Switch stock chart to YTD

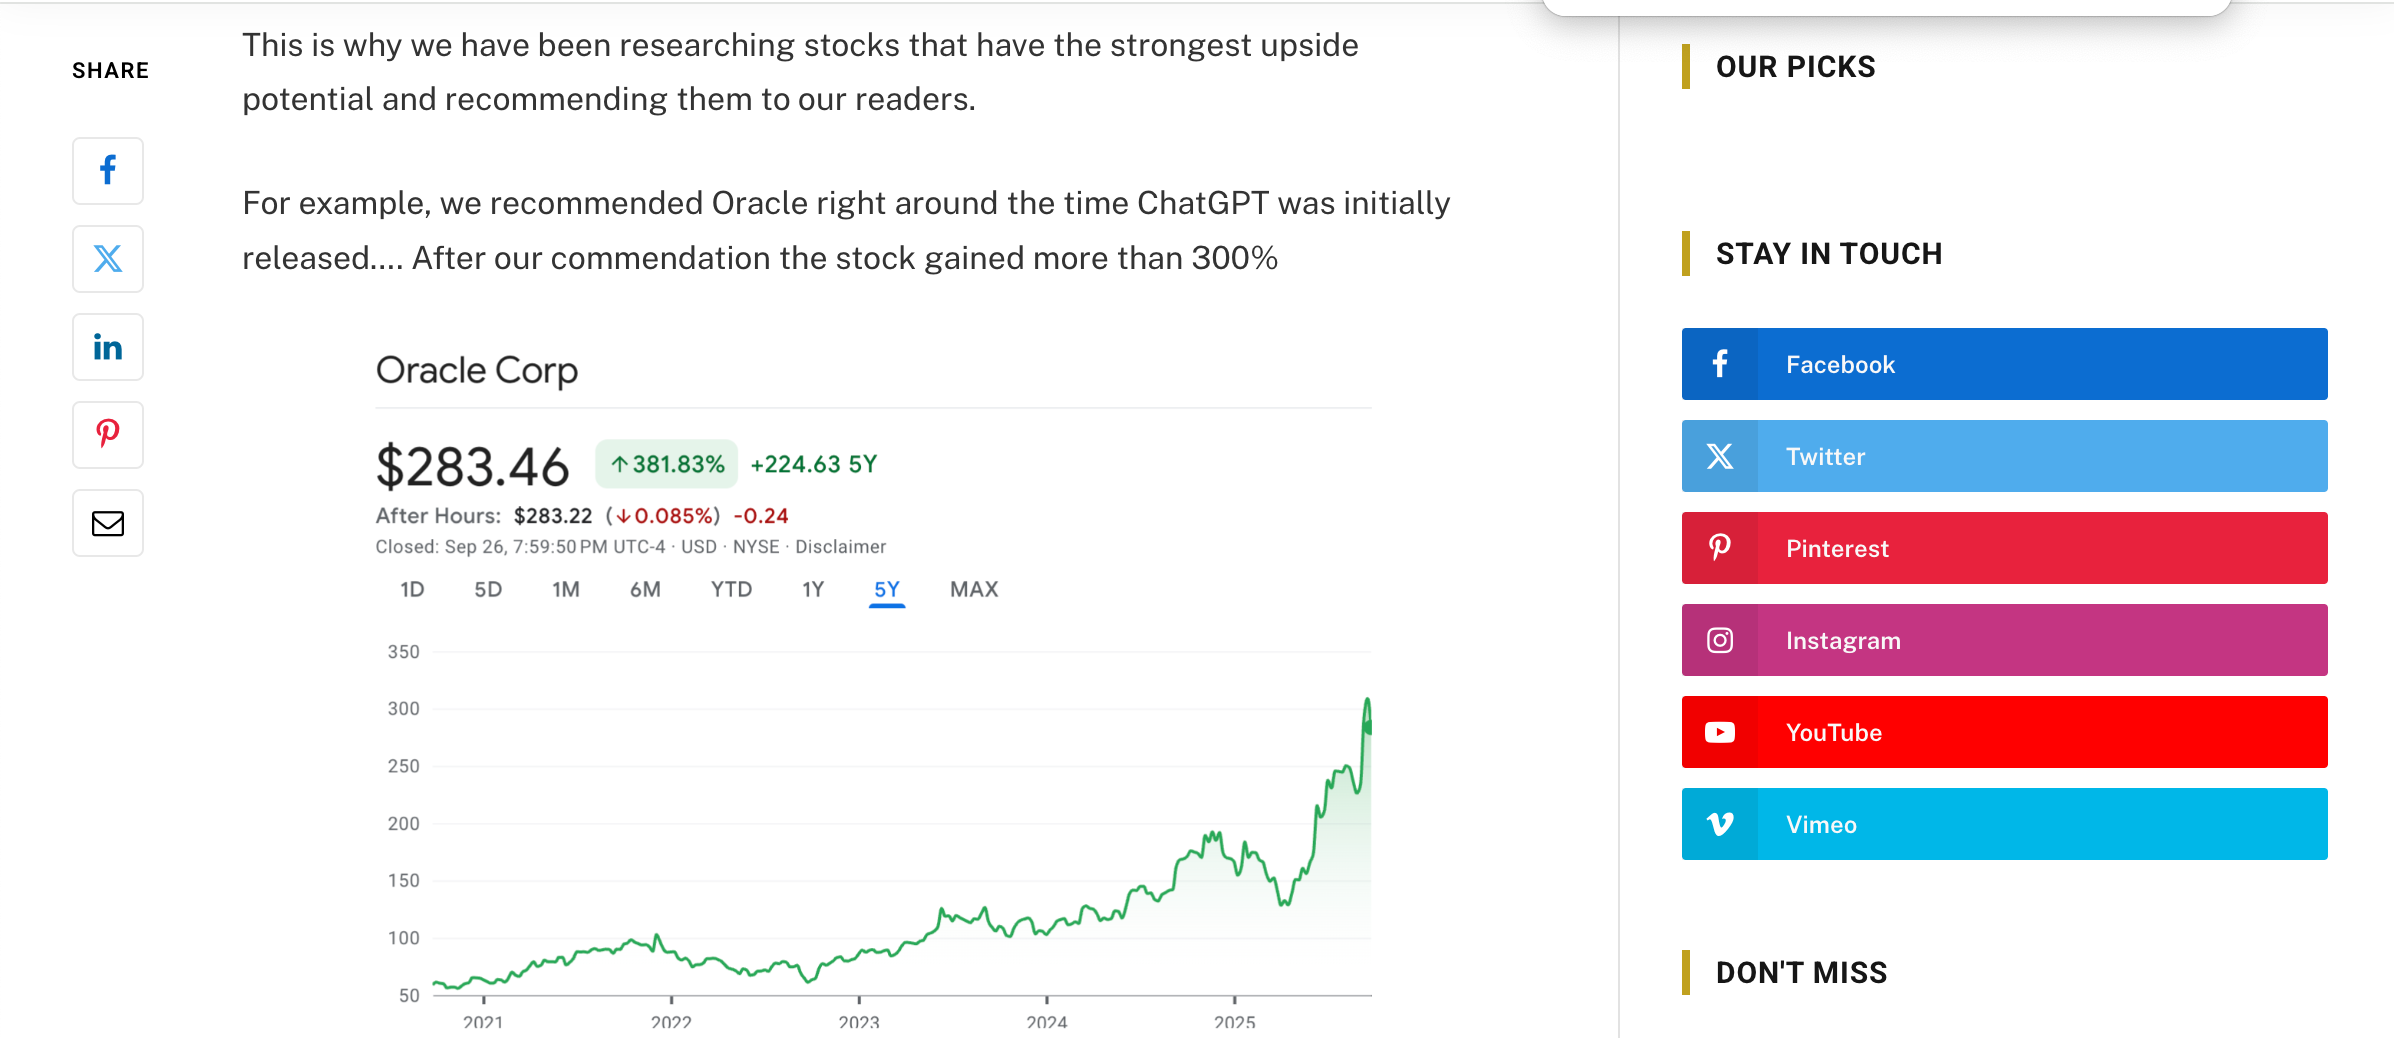point(731,590)
